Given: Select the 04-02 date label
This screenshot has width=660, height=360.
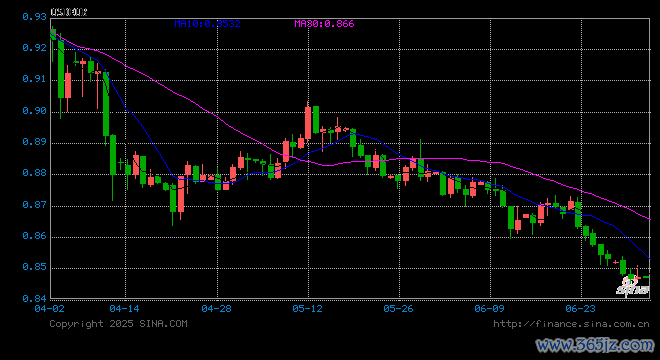Looking at the screenshot, I should (x=50, y=309).
